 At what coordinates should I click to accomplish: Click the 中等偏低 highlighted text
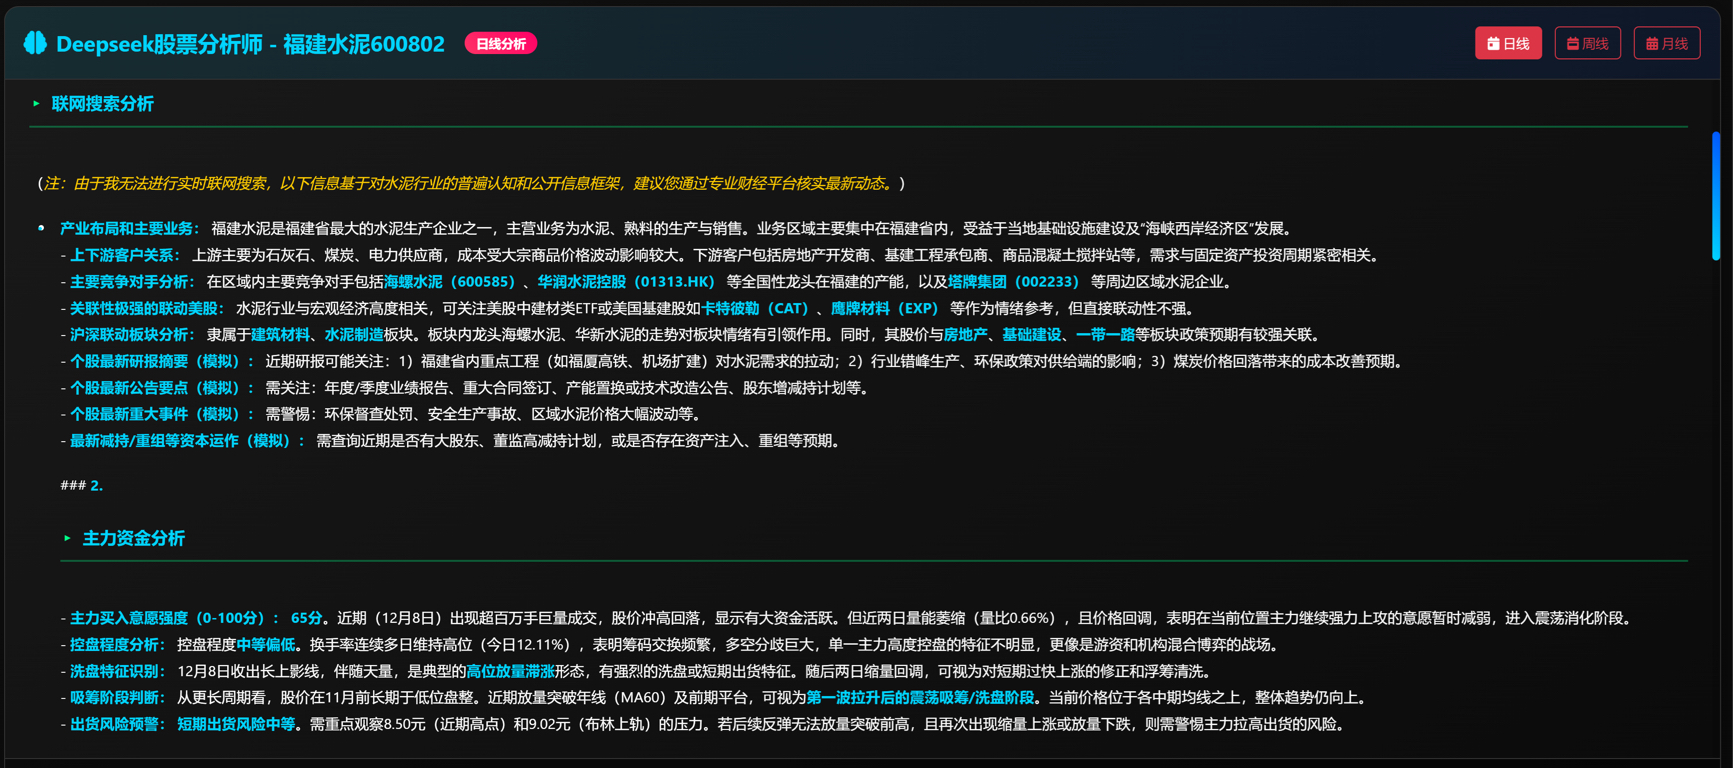pyautogui.click(x=265, y=645)
